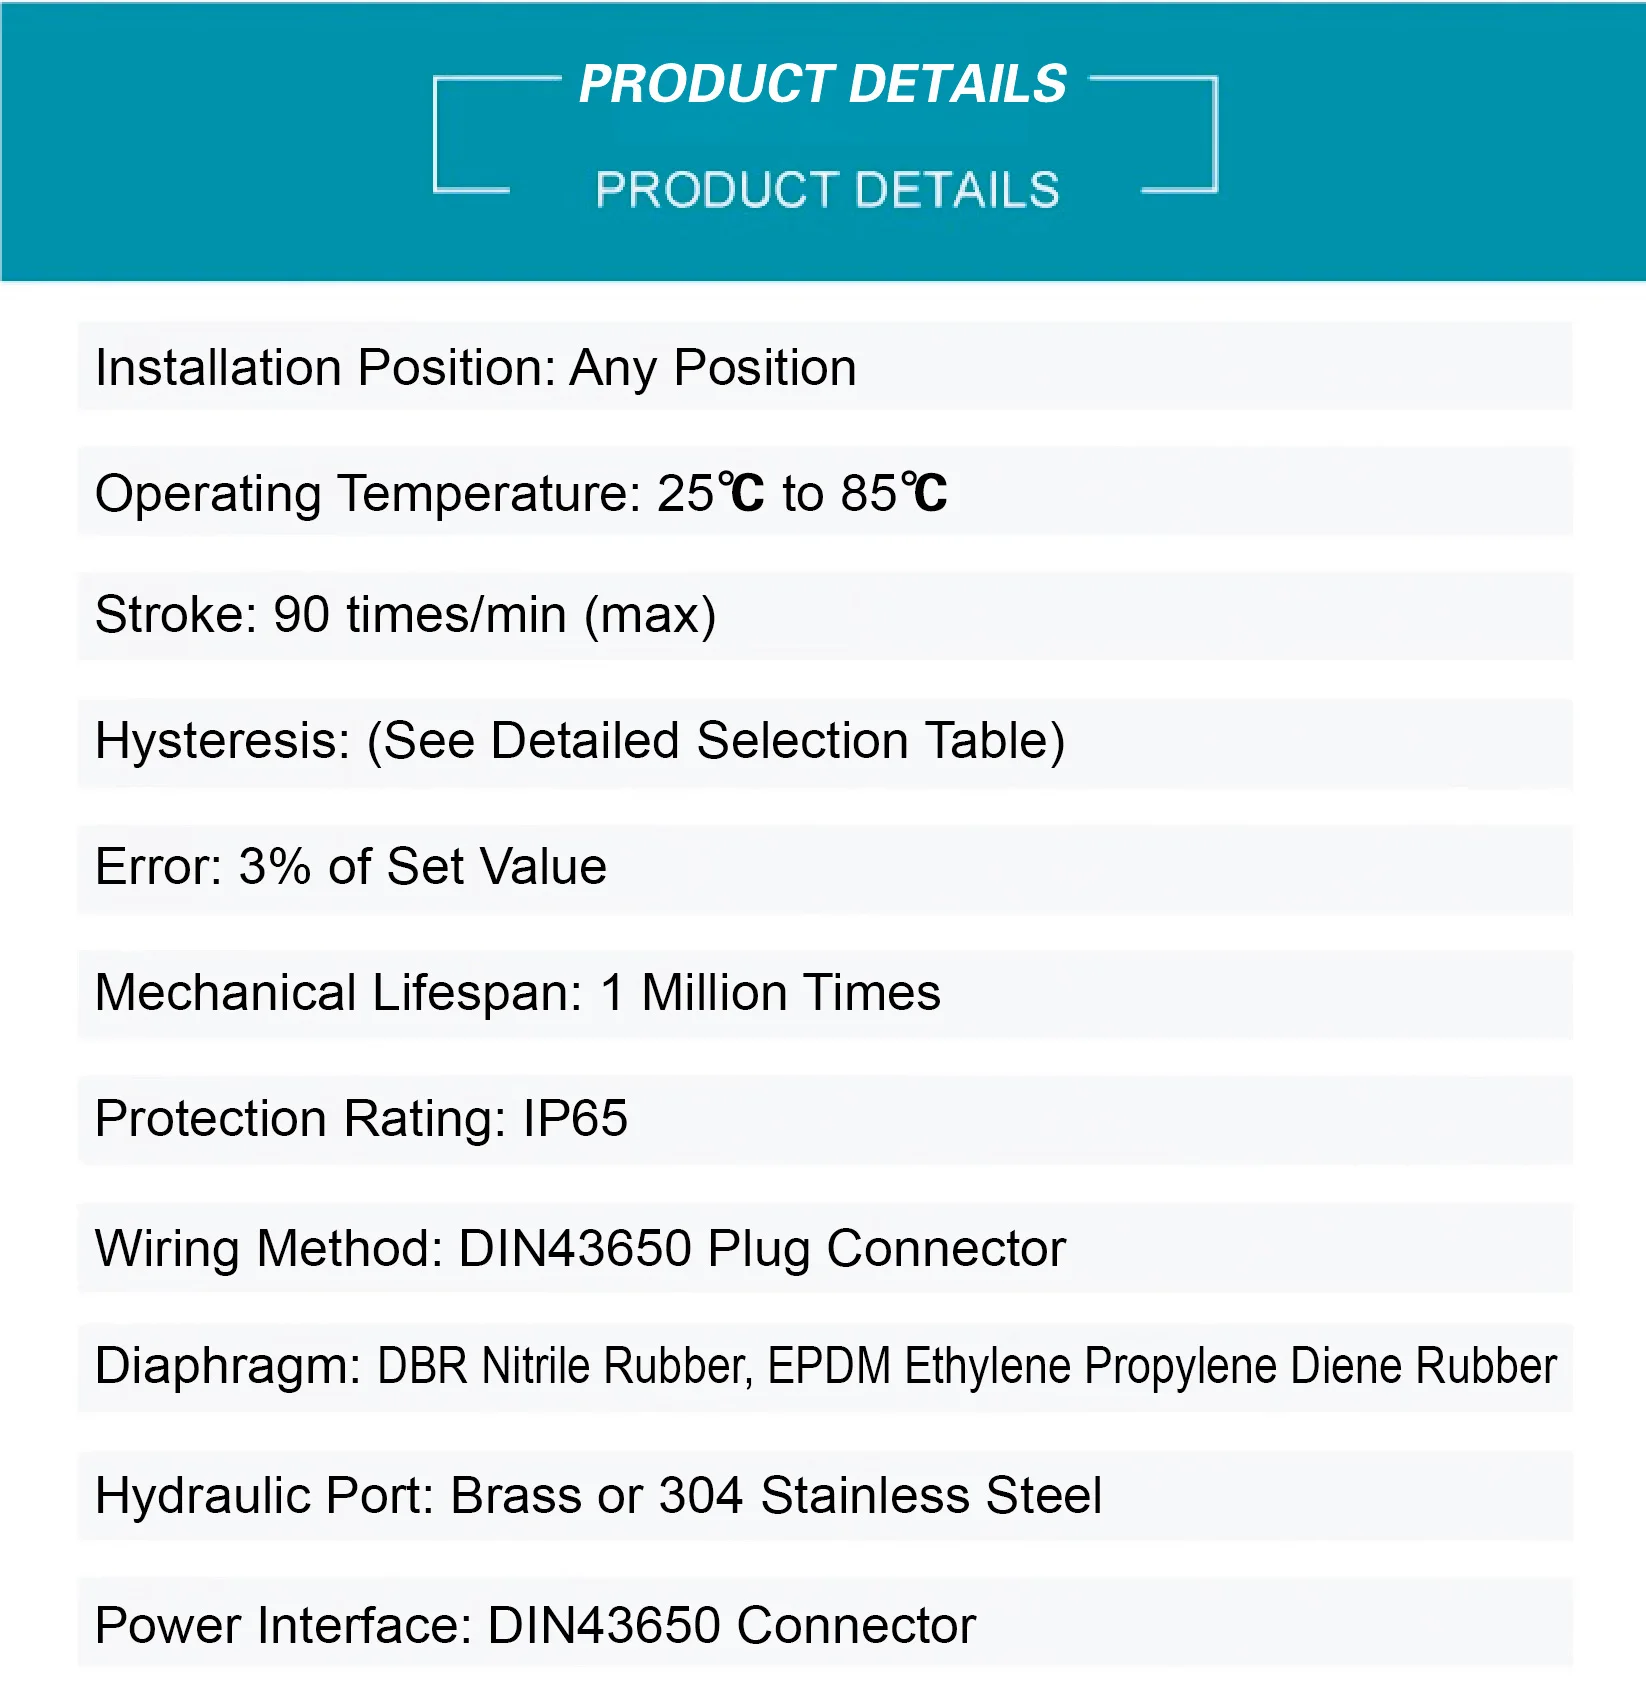Select the Installation Position row

(x=825, y=366)
